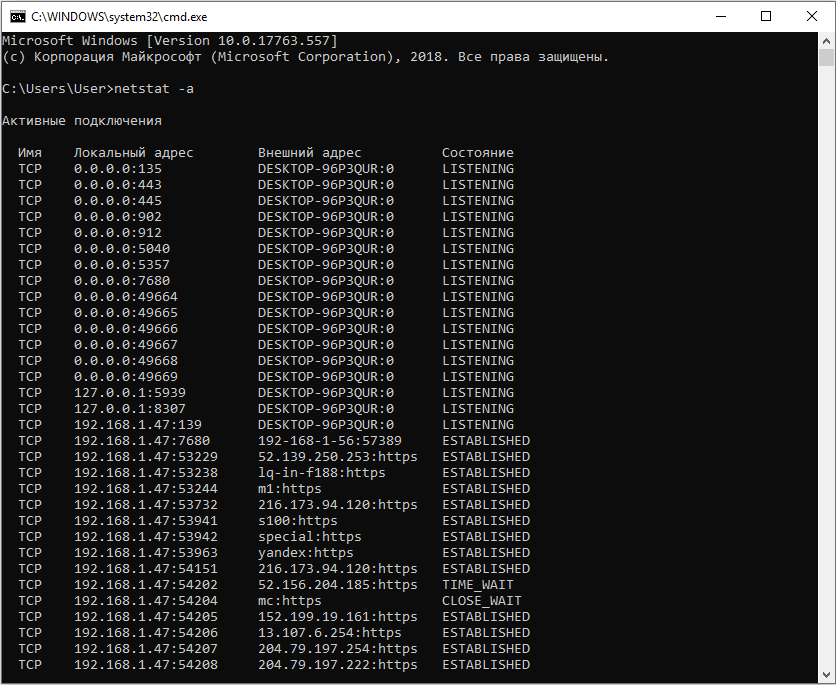
Task: Click the scrollbar up arrow
Action: 826,41
